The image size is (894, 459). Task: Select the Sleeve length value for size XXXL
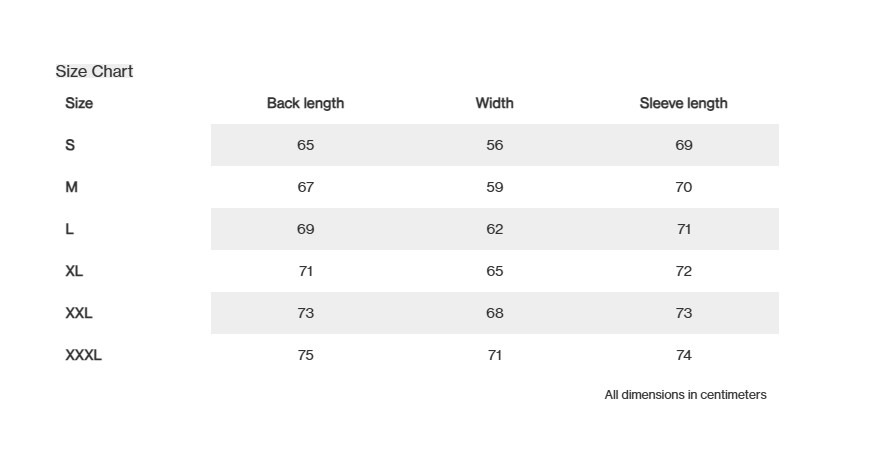tap(683, 355)
